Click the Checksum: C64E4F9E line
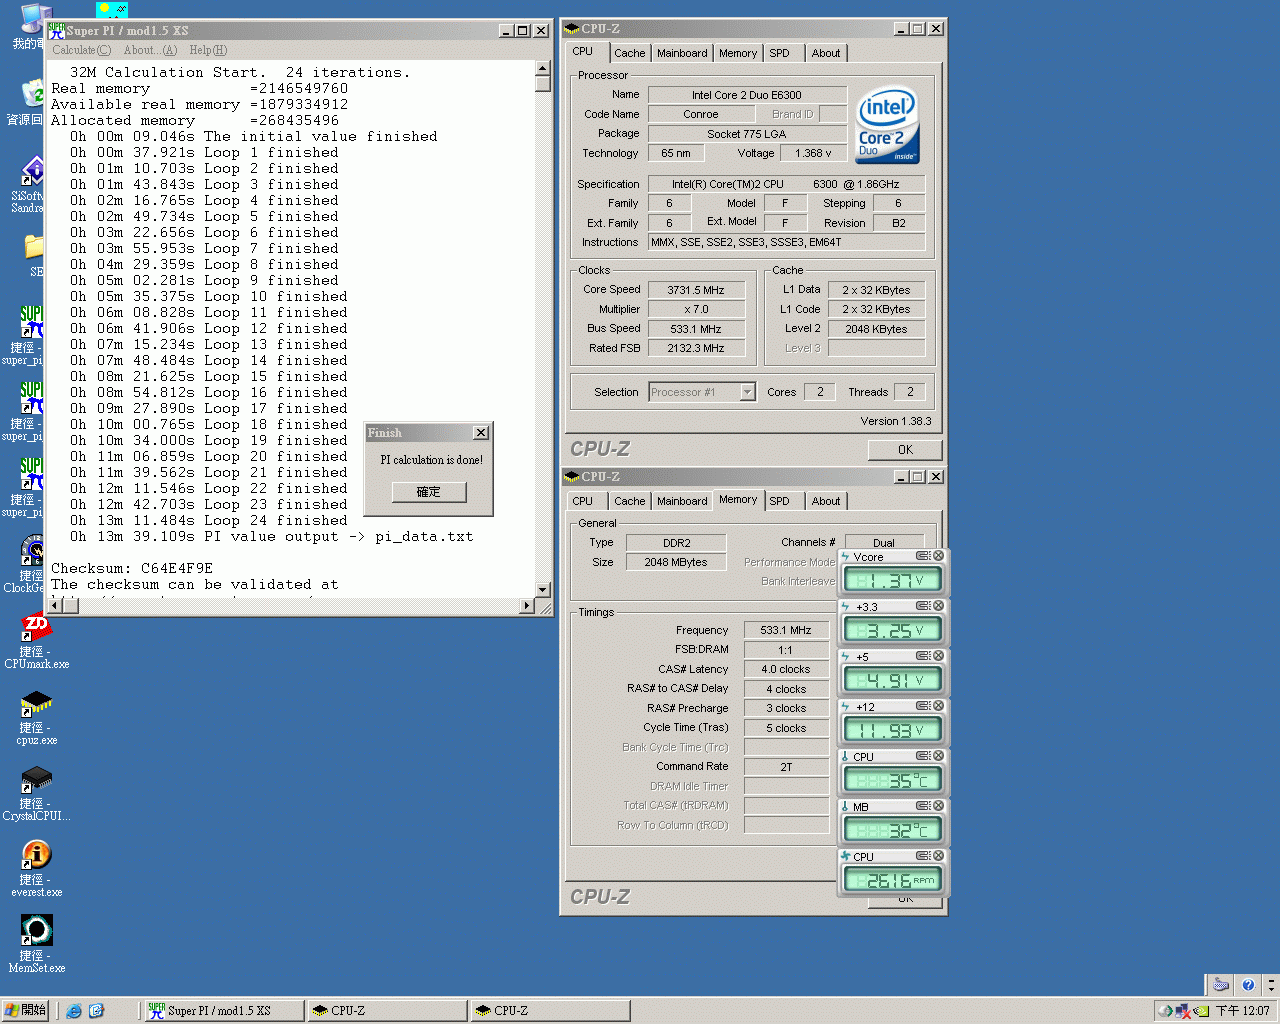The width and height of the screenshot is (1280, 1024). pyautogui.click(x=132, y=568)
